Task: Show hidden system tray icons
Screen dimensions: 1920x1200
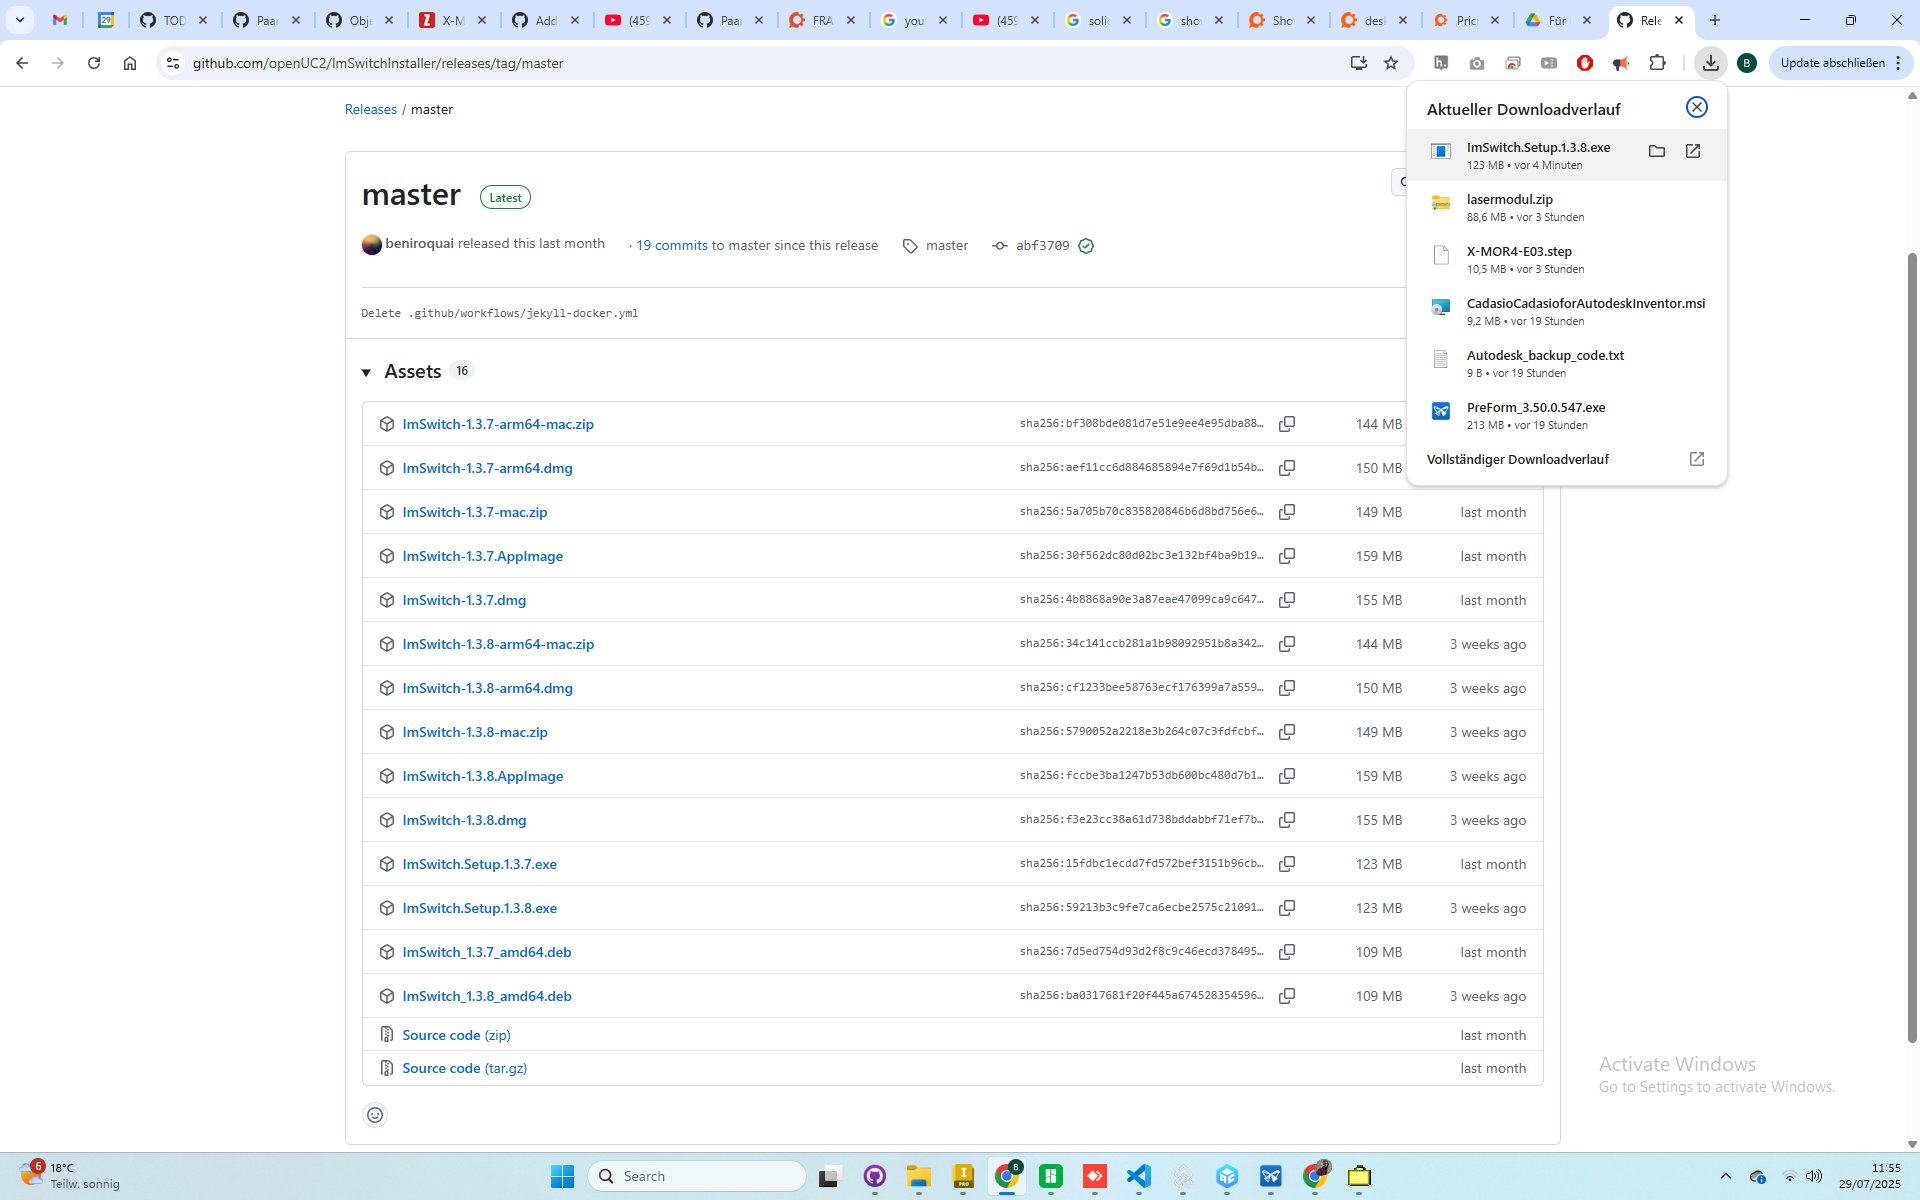Action: coord(1726,1176)
